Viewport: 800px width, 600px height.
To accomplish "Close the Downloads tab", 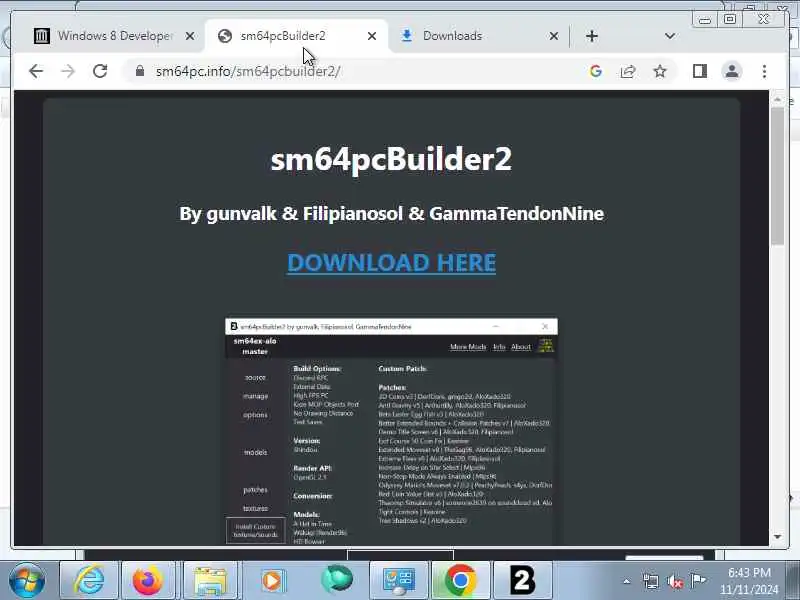I will 554,36.
